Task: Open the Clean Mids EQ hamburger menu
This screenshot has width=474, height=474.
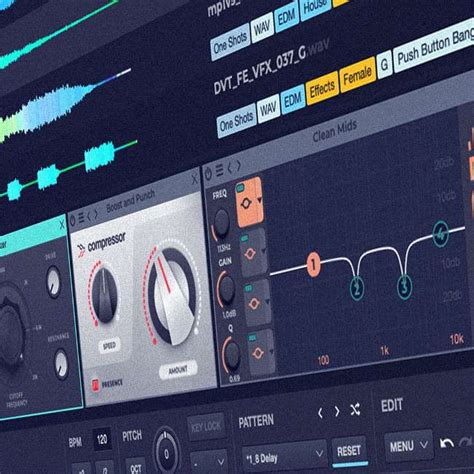Action: click(220, 170)
